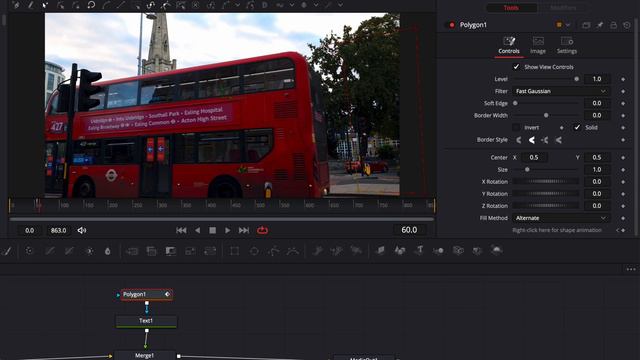Open the Tools inspector tab
Image resolution: width=640 pixels, height=360 pixels.
(x=511, y=8)
